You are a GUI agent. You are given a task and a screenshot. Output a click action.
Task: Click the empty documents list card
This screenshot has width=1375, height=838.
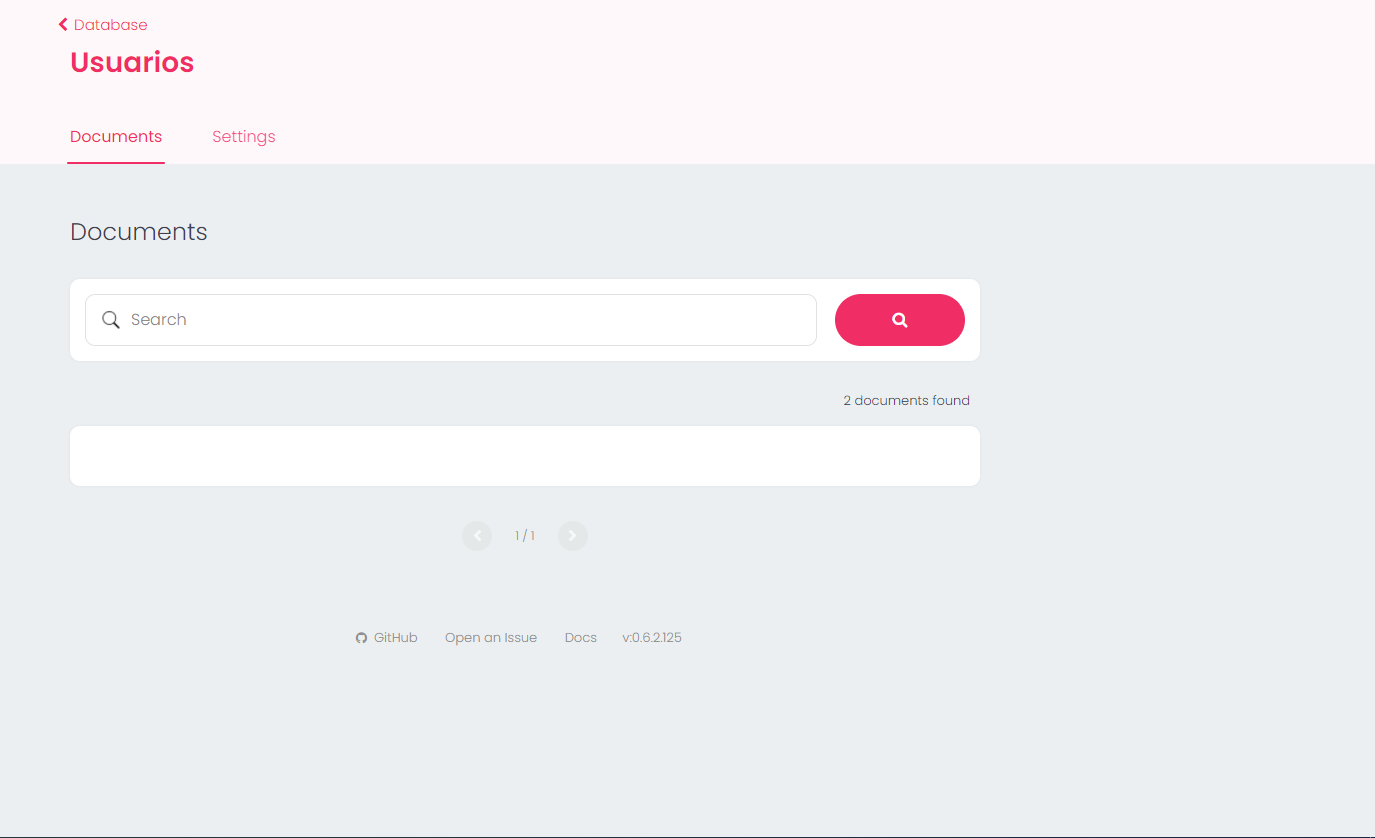(x=524, y=455)
